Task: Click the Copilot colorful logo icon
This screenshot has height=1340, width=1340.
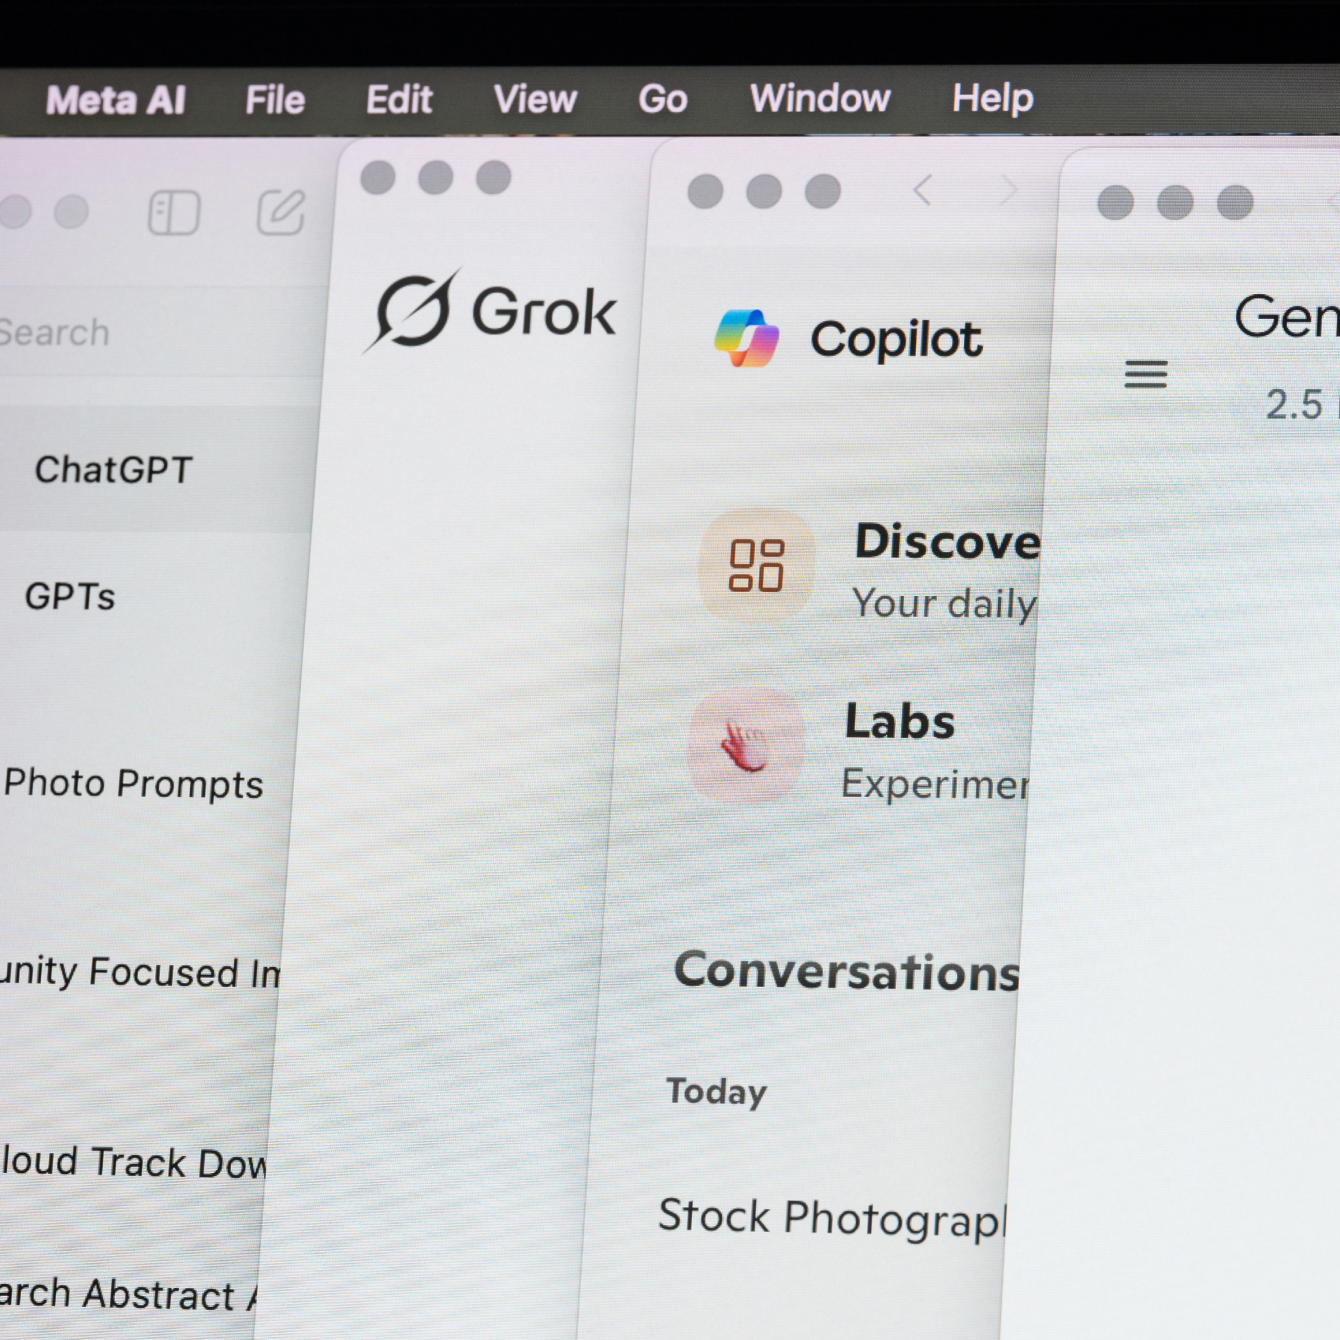Action: tap(747, 338)
